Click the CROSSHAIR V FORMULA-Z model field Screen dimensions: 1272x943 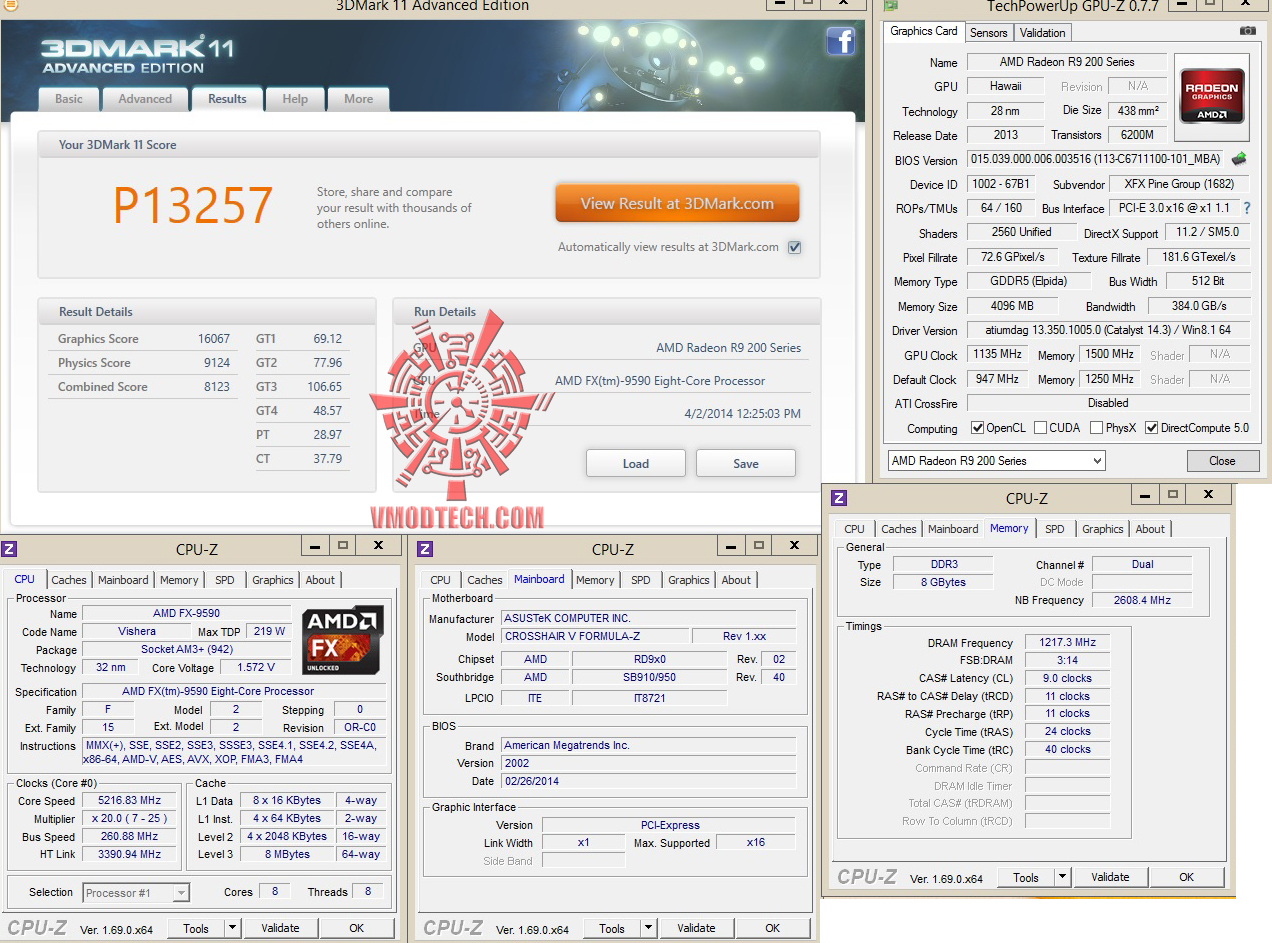(595, 636)
